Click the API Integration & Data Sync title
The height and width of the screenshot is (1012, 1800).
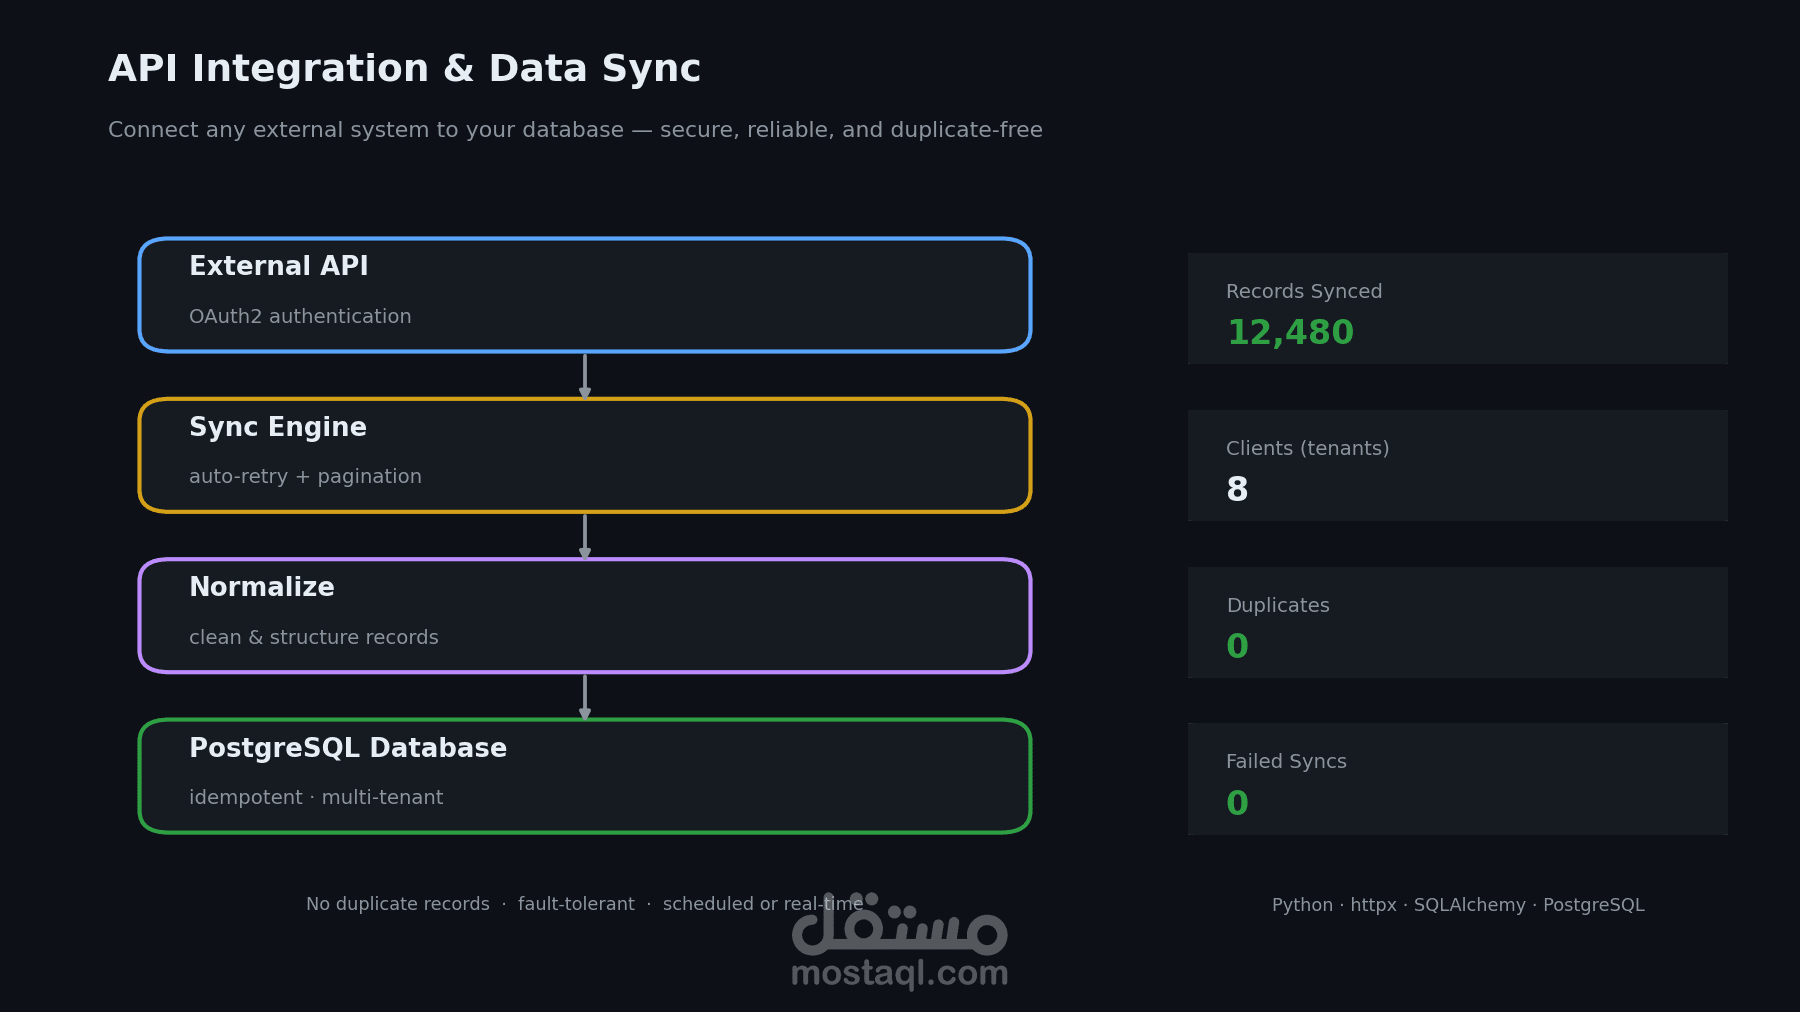coord(404,69)
